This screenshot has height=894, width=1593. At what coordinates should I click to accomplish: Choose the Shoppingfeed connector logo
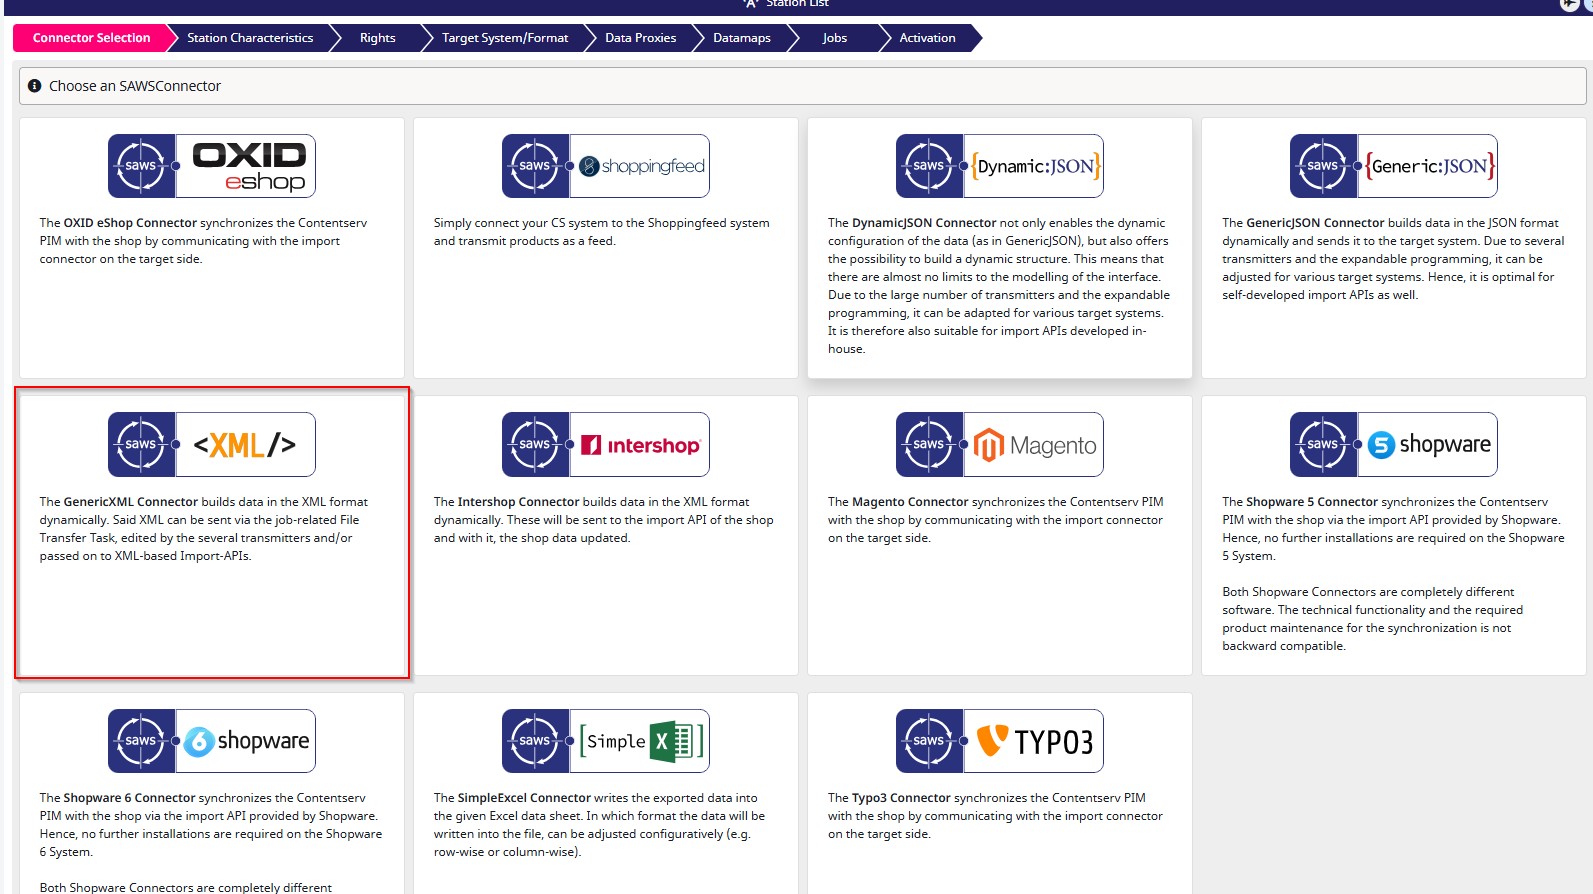tap(606, 166)
